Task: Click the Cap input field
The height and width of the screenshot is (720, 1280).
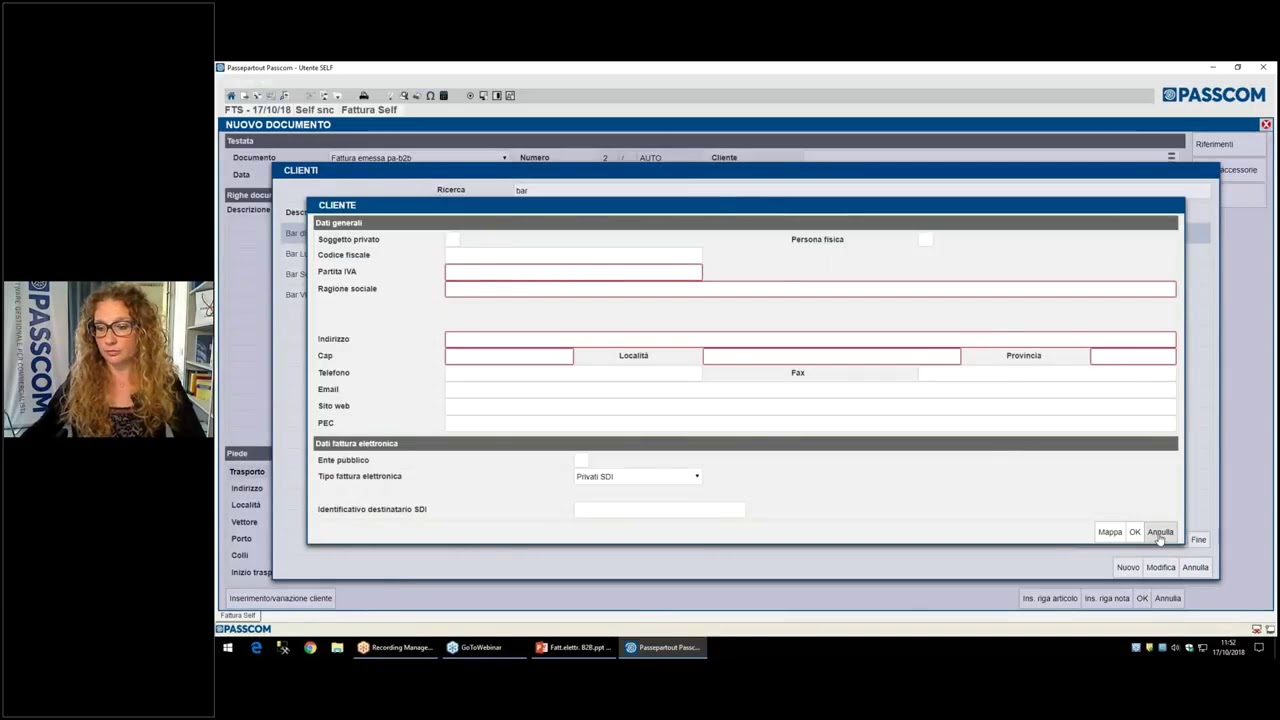Action: tap(509, 356)
